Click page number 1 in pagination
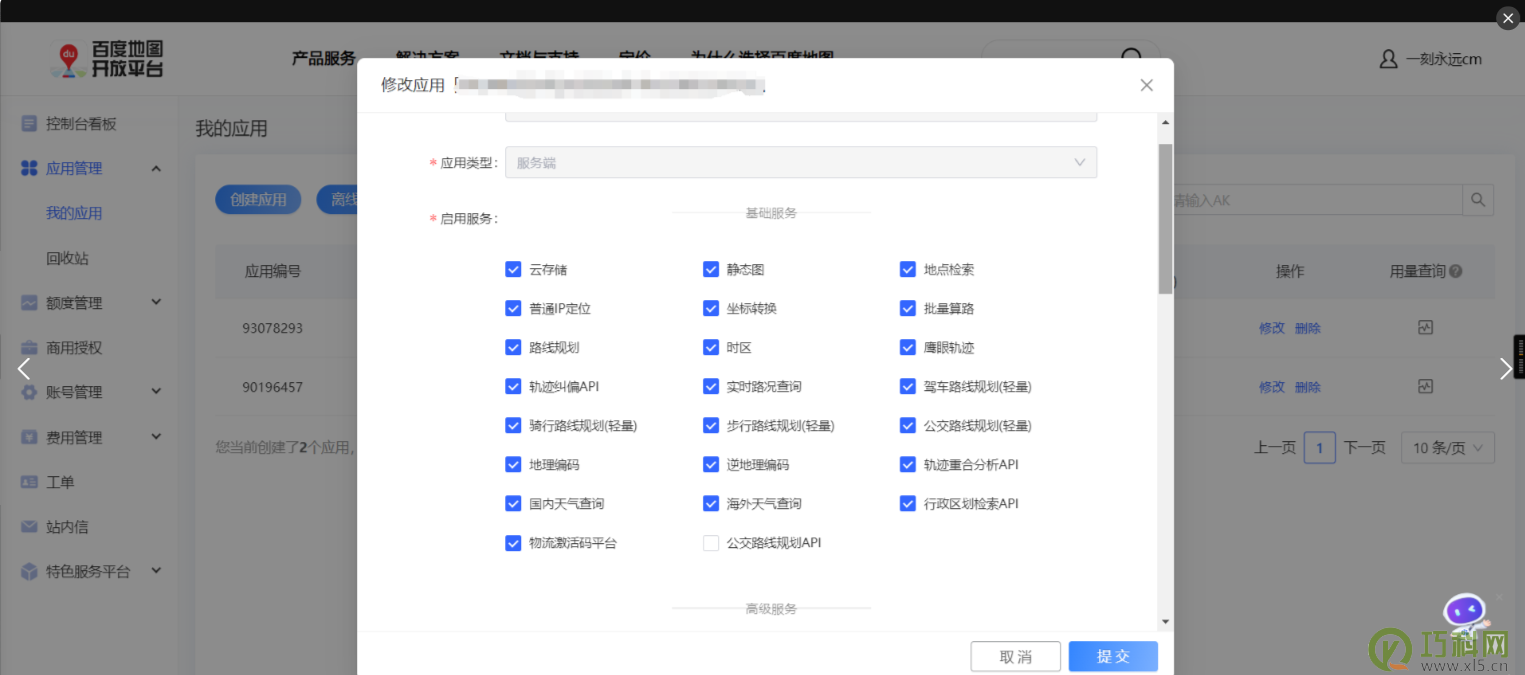Image resolution: width=1525 pixels, height=675 pixels. [1319, 448]
